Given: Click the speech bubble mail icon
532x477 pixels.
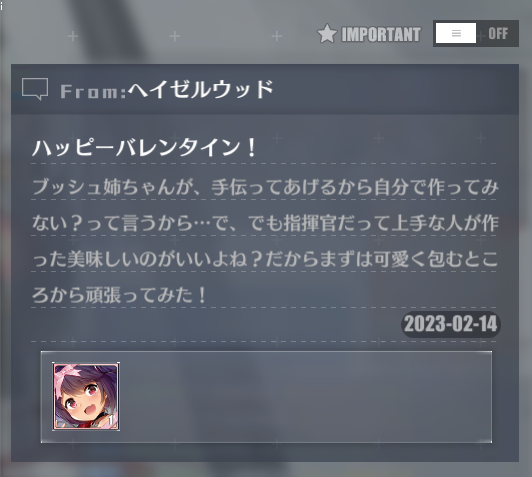Looking at the screenshot, I should click(35, 89).
